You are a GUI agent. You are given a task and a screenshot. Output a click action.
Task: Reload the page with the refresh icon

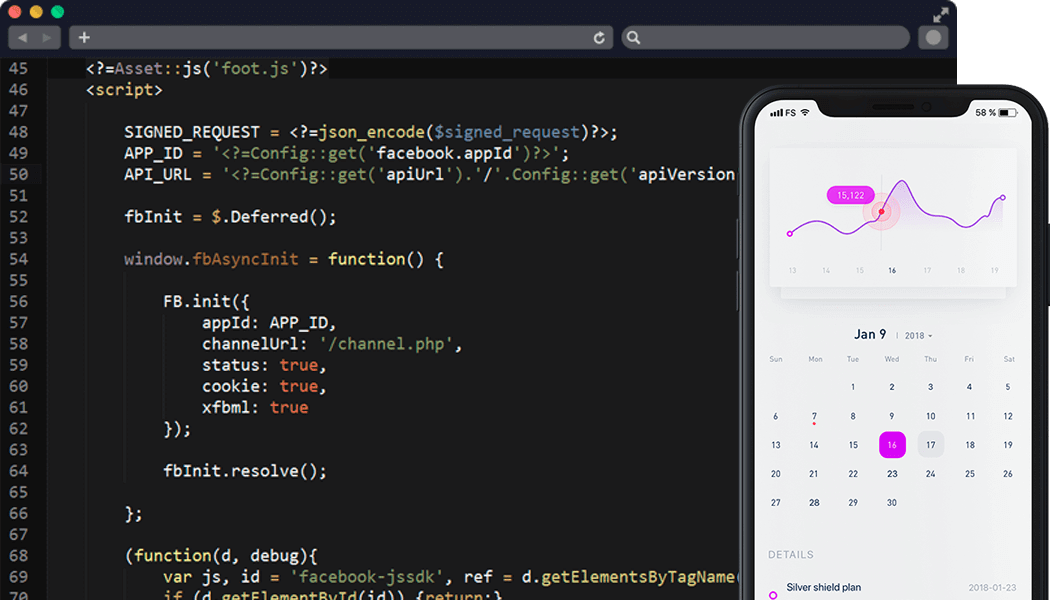[x=599, y=38]
